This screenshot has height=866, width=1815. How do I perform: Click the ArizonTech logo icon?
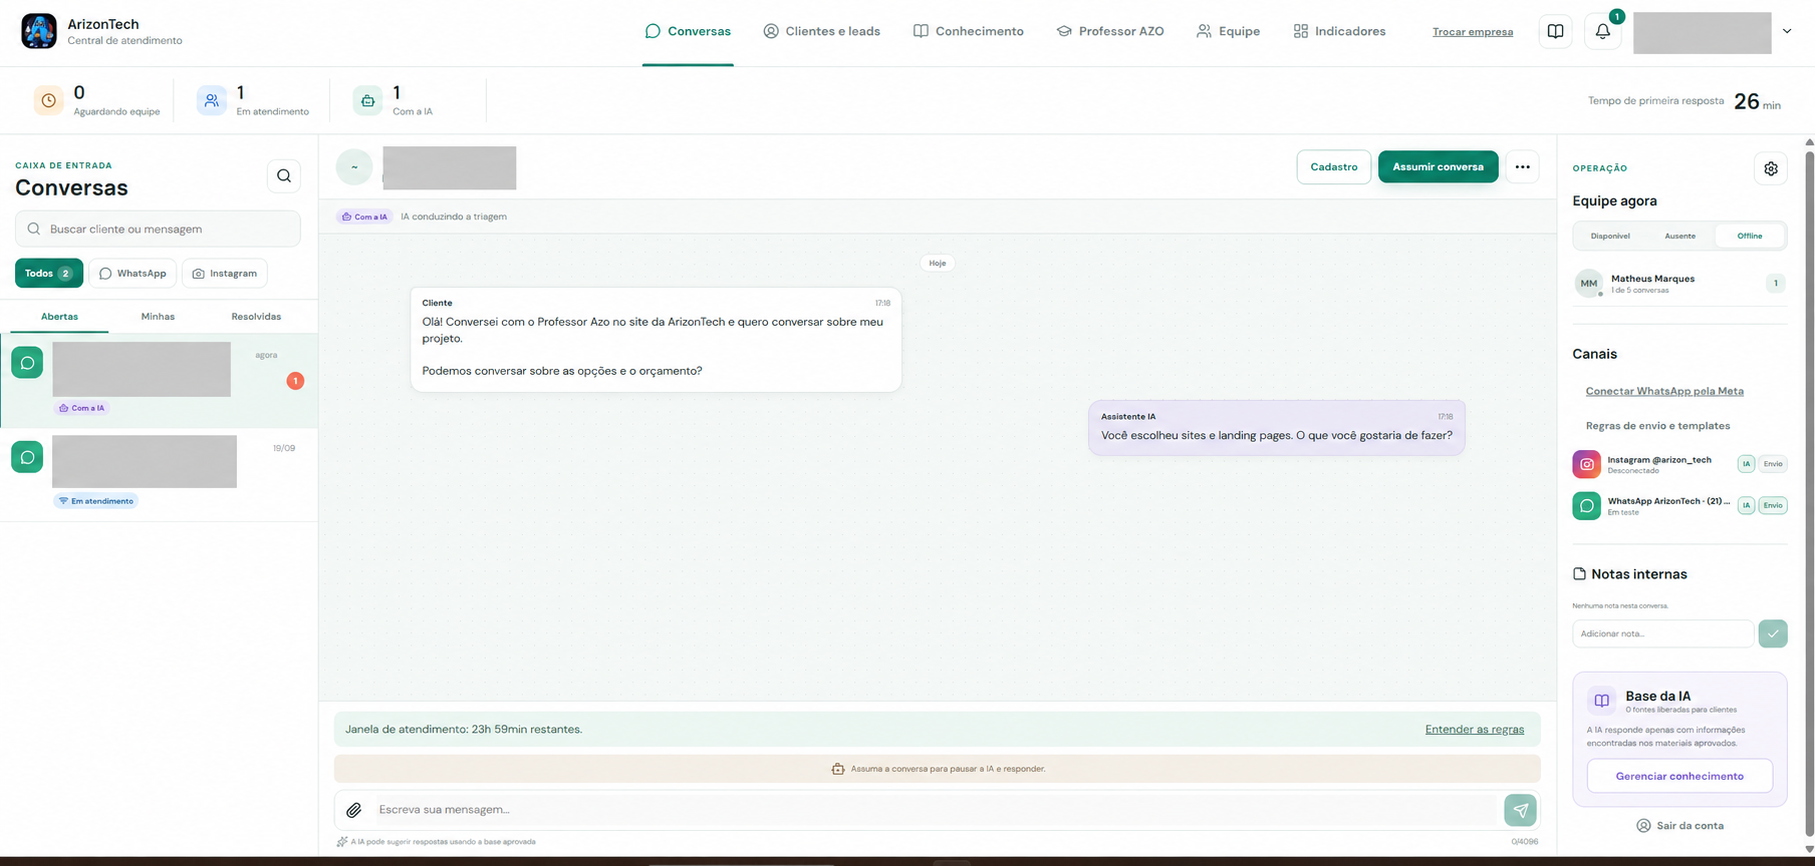(x=39, y=31)
